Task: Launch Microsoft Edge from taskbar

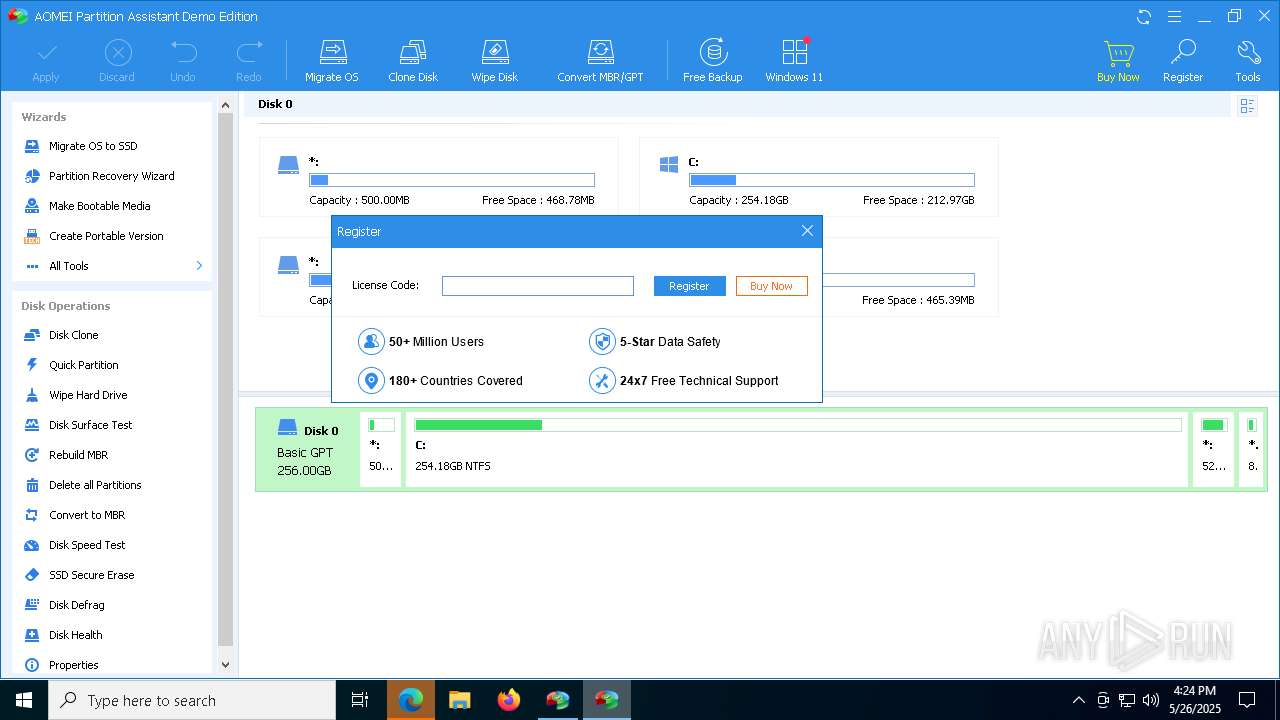Action: pos(411,700)
